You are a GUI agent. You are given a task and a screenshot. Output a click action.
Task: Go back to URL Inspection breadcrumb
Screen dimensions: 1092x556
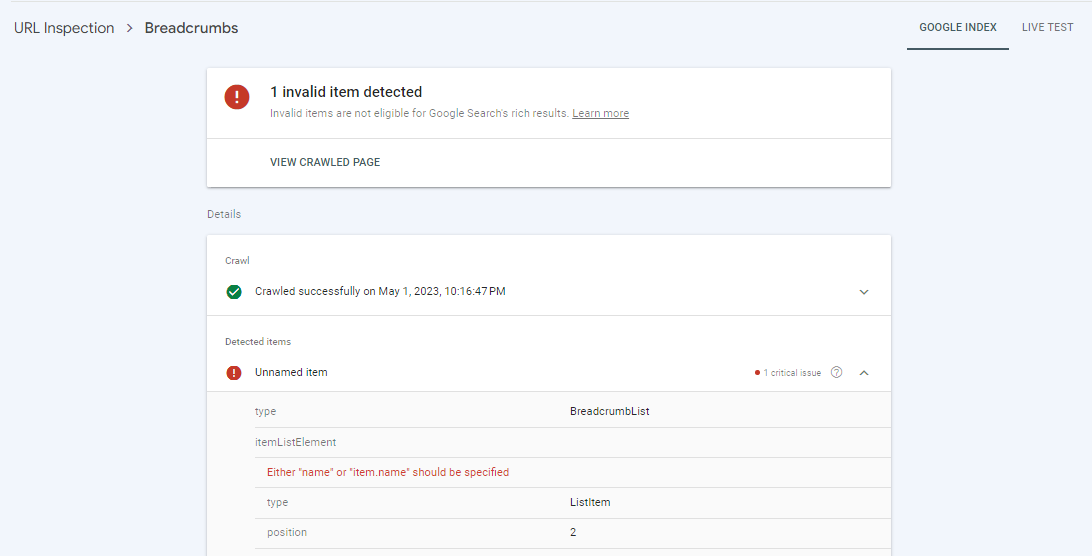click(x=64, y=29)
